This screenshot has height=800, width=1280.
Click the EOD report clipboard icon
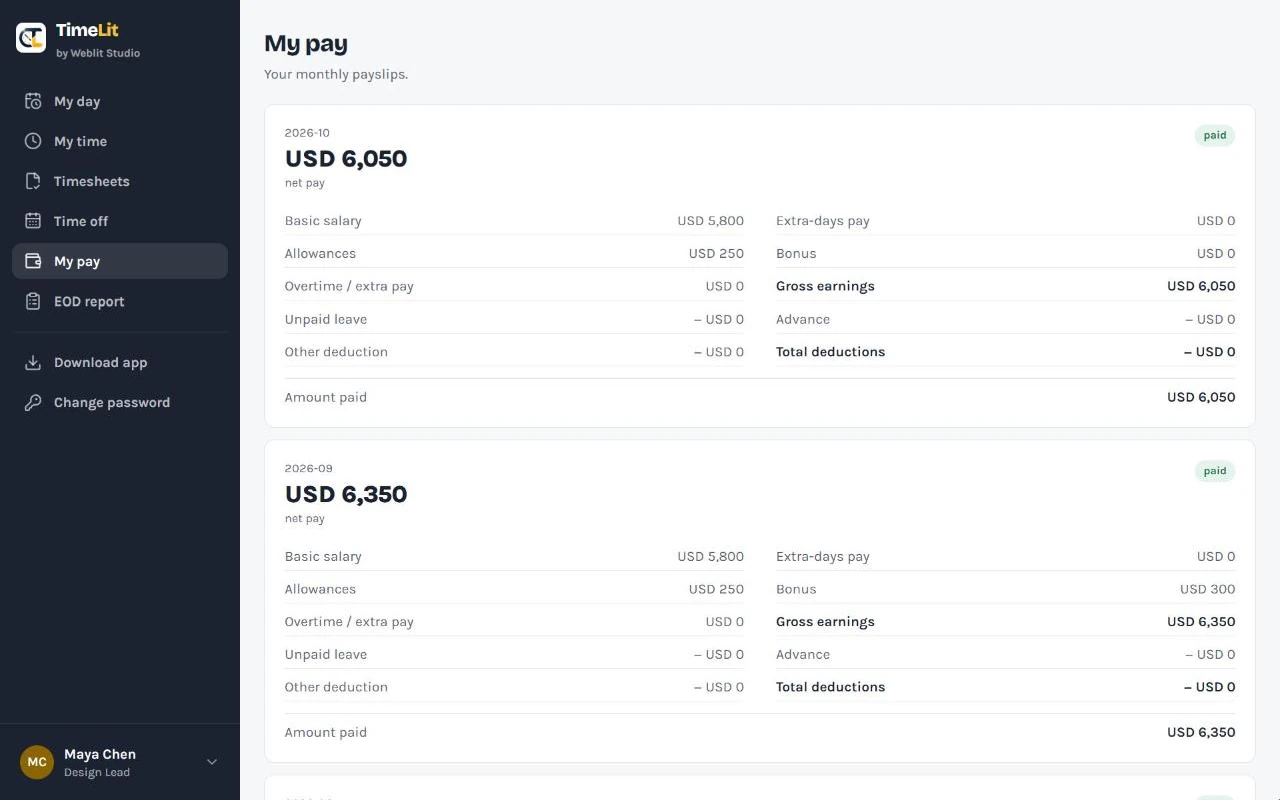[33, 301]
